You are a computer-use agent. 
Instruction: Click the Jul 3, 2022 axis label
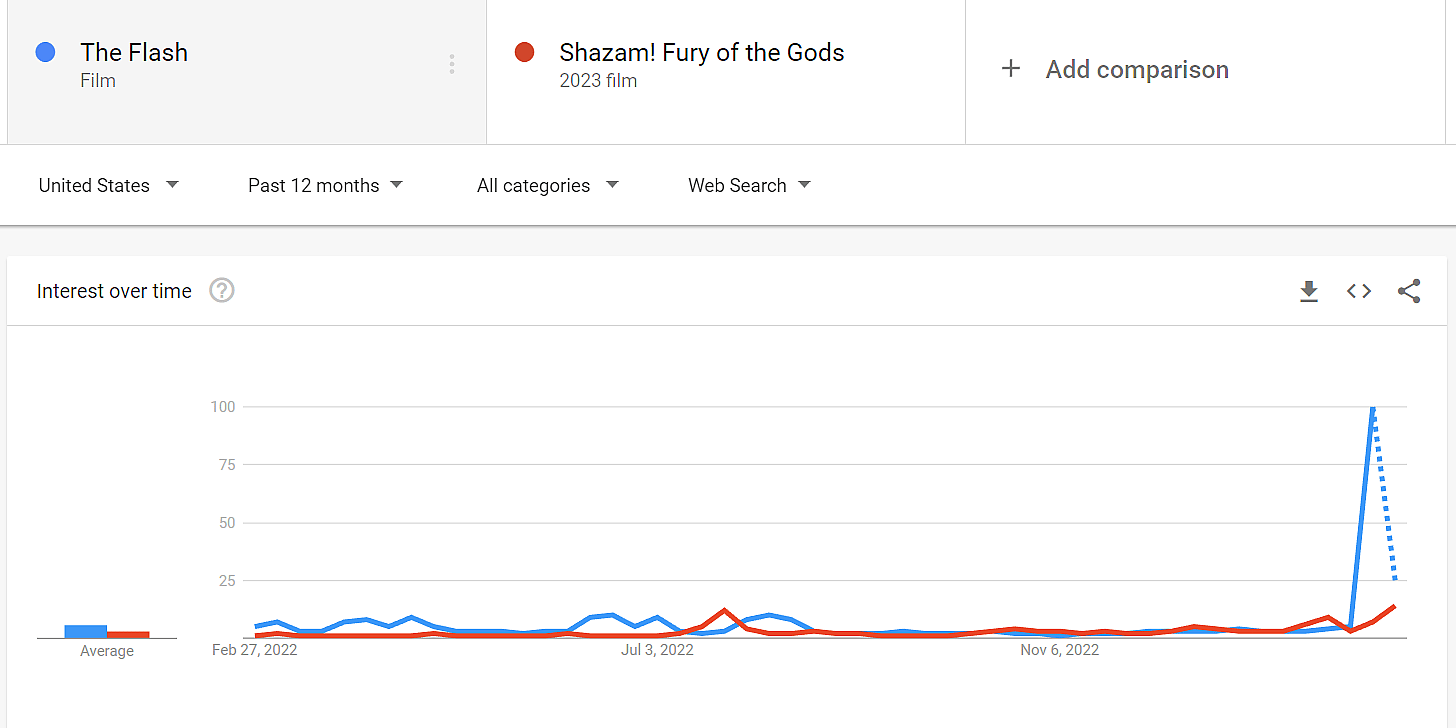[657, 650]
